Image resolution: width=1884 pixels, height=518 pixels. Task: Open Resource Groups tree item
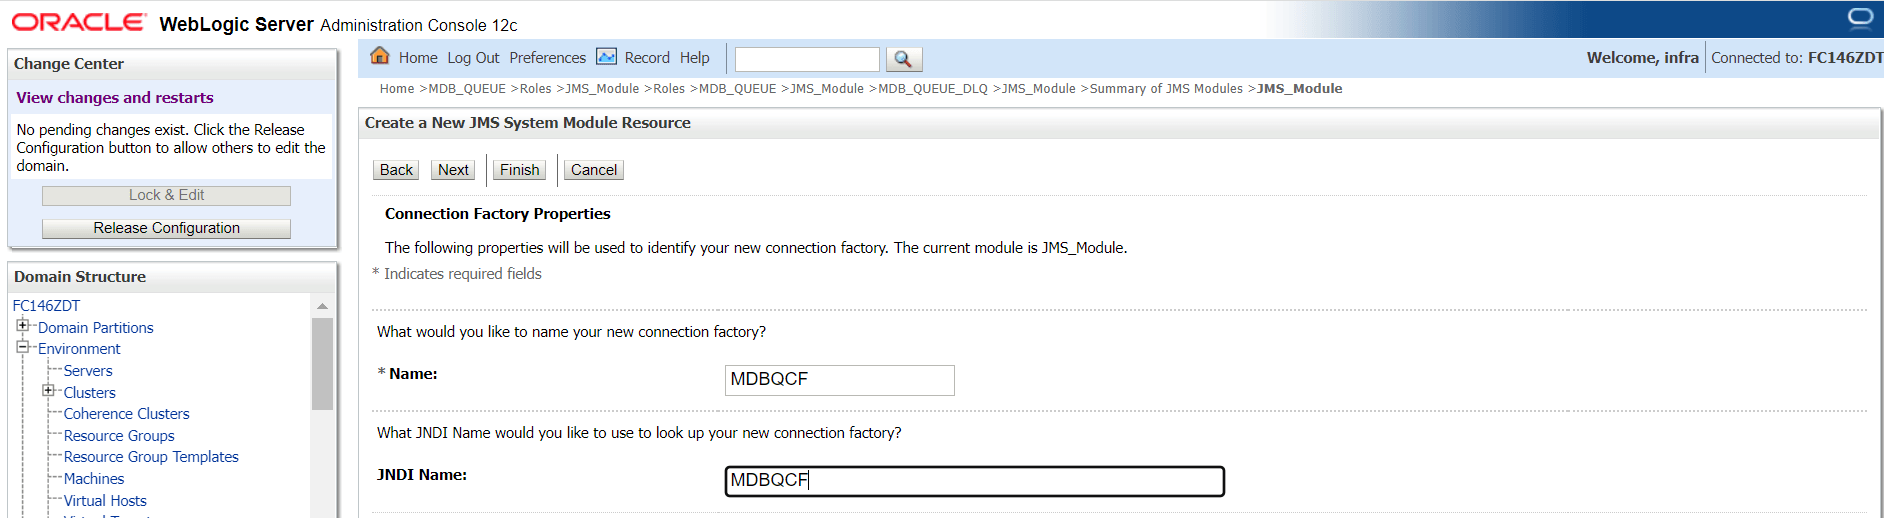pyautogui.click(x=119, y=436)
